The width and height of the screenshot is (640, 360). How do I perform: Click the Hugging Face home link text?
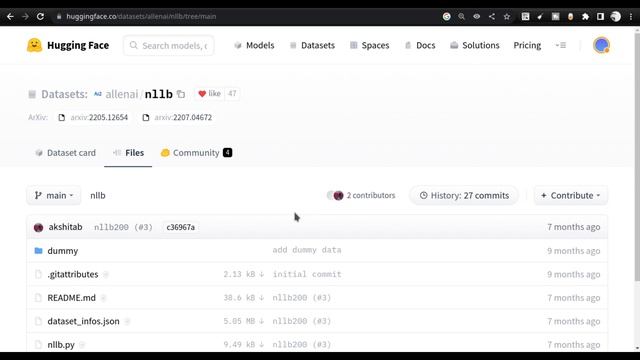pos(78,45)
